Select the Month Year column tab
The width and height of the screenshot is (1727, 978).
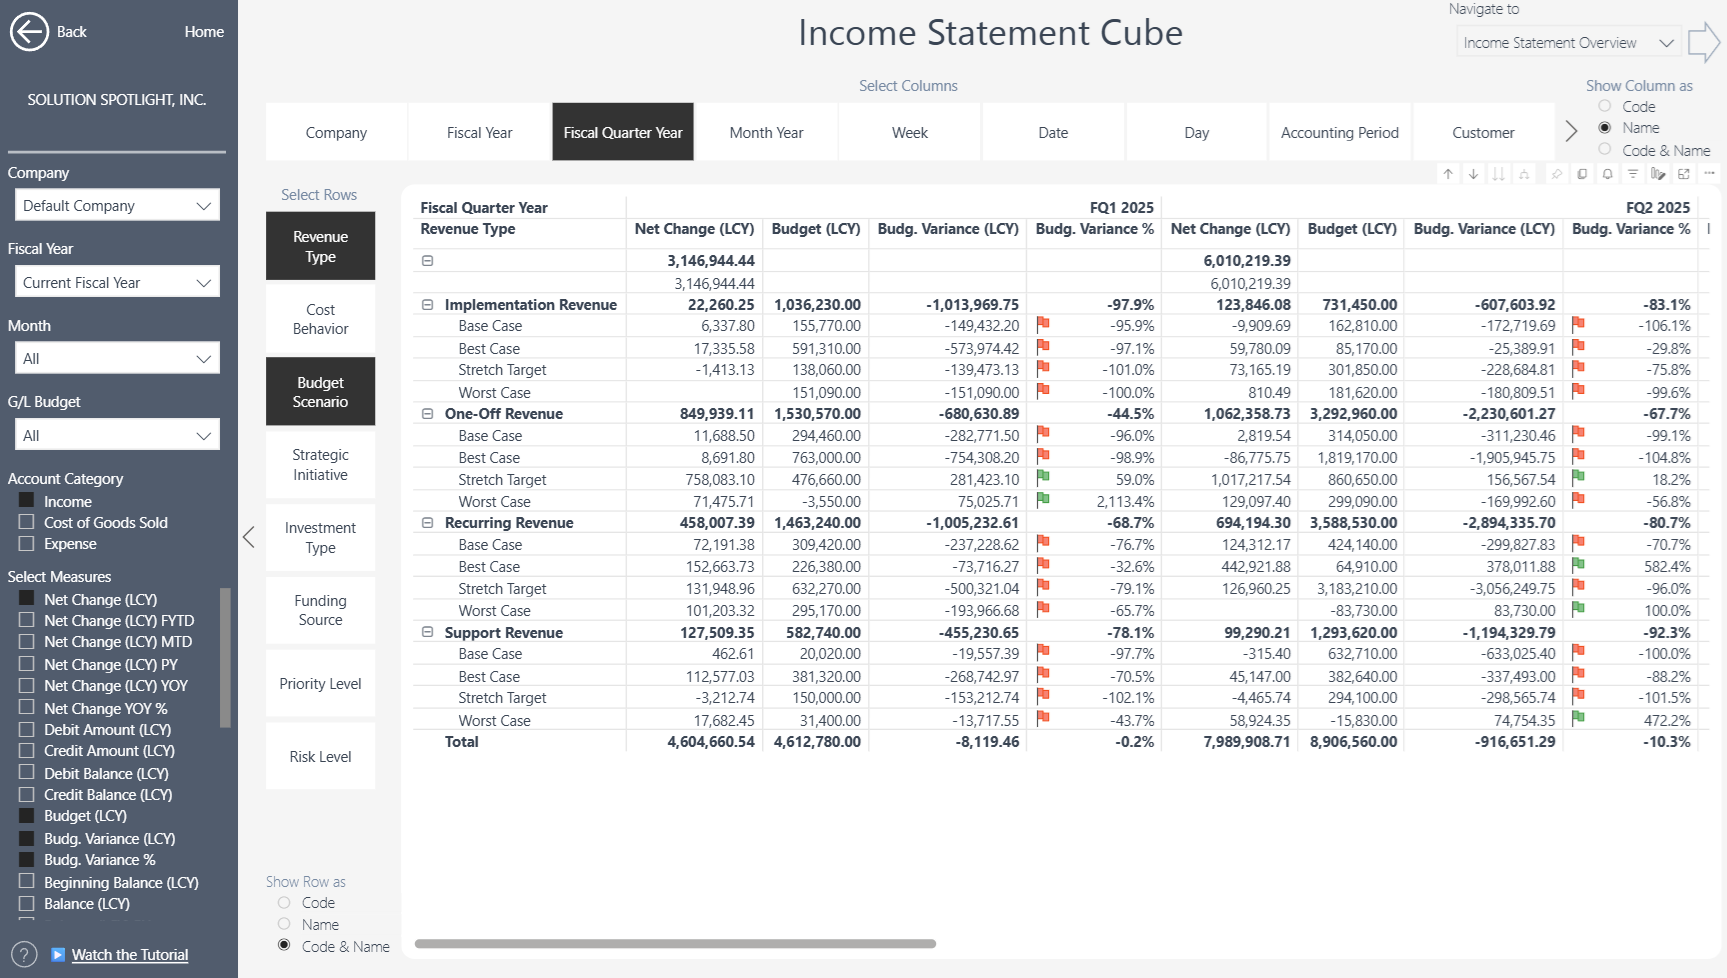pos(766,132)
